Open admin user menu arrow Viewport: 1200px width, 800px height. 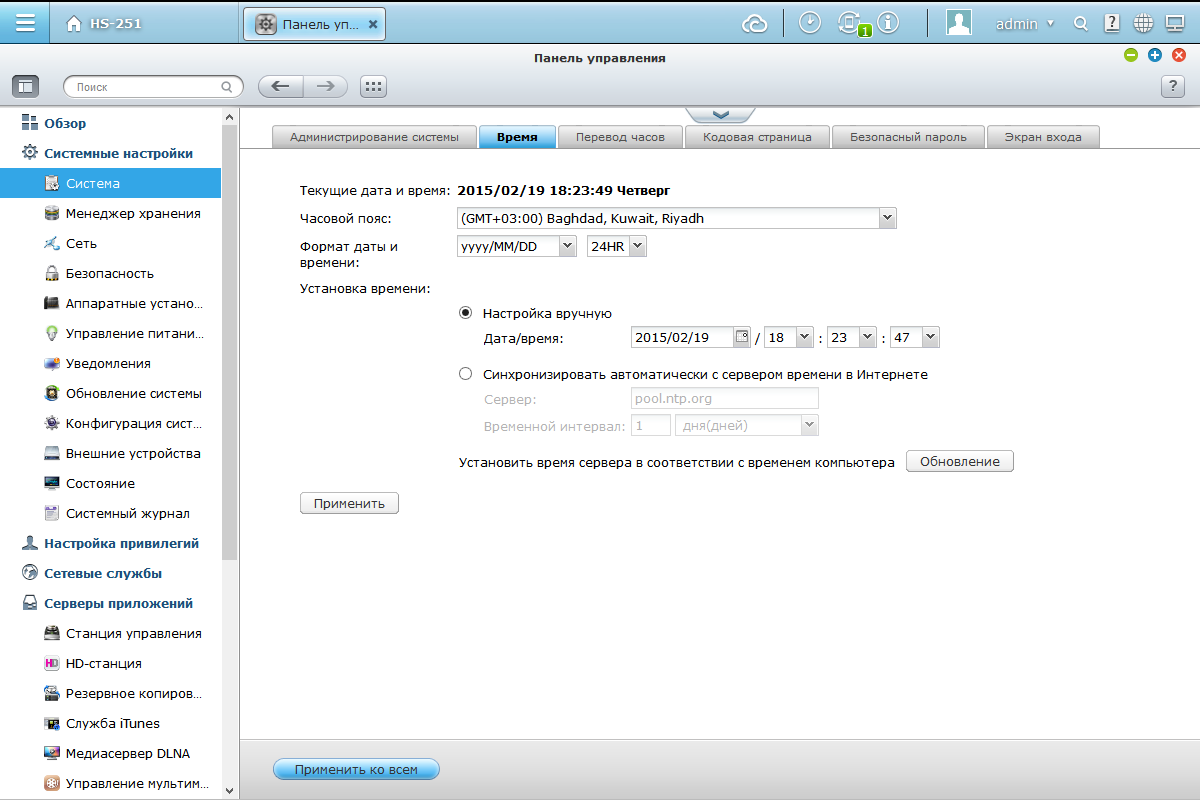point(1050,24)
